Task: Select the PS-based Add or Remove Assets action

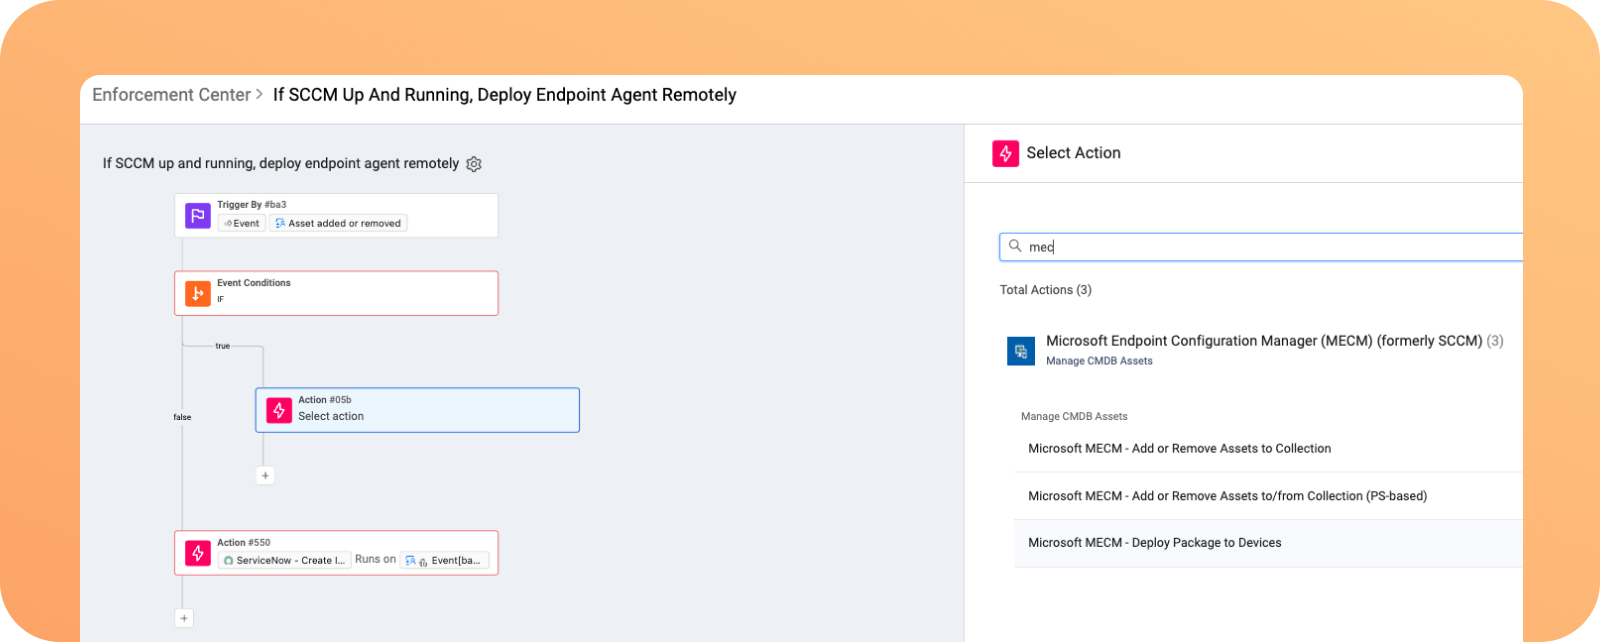Action: (x=1268, y=496)
